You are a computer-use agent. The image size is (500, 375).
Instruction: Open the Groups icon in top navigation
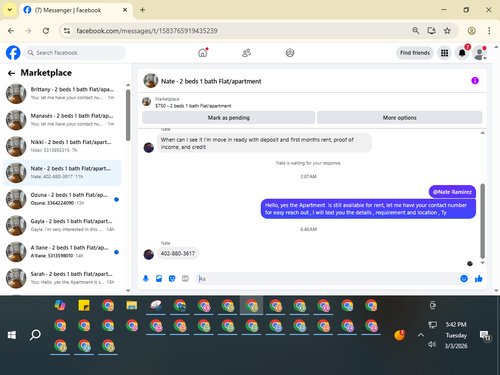tap(290, 53)
